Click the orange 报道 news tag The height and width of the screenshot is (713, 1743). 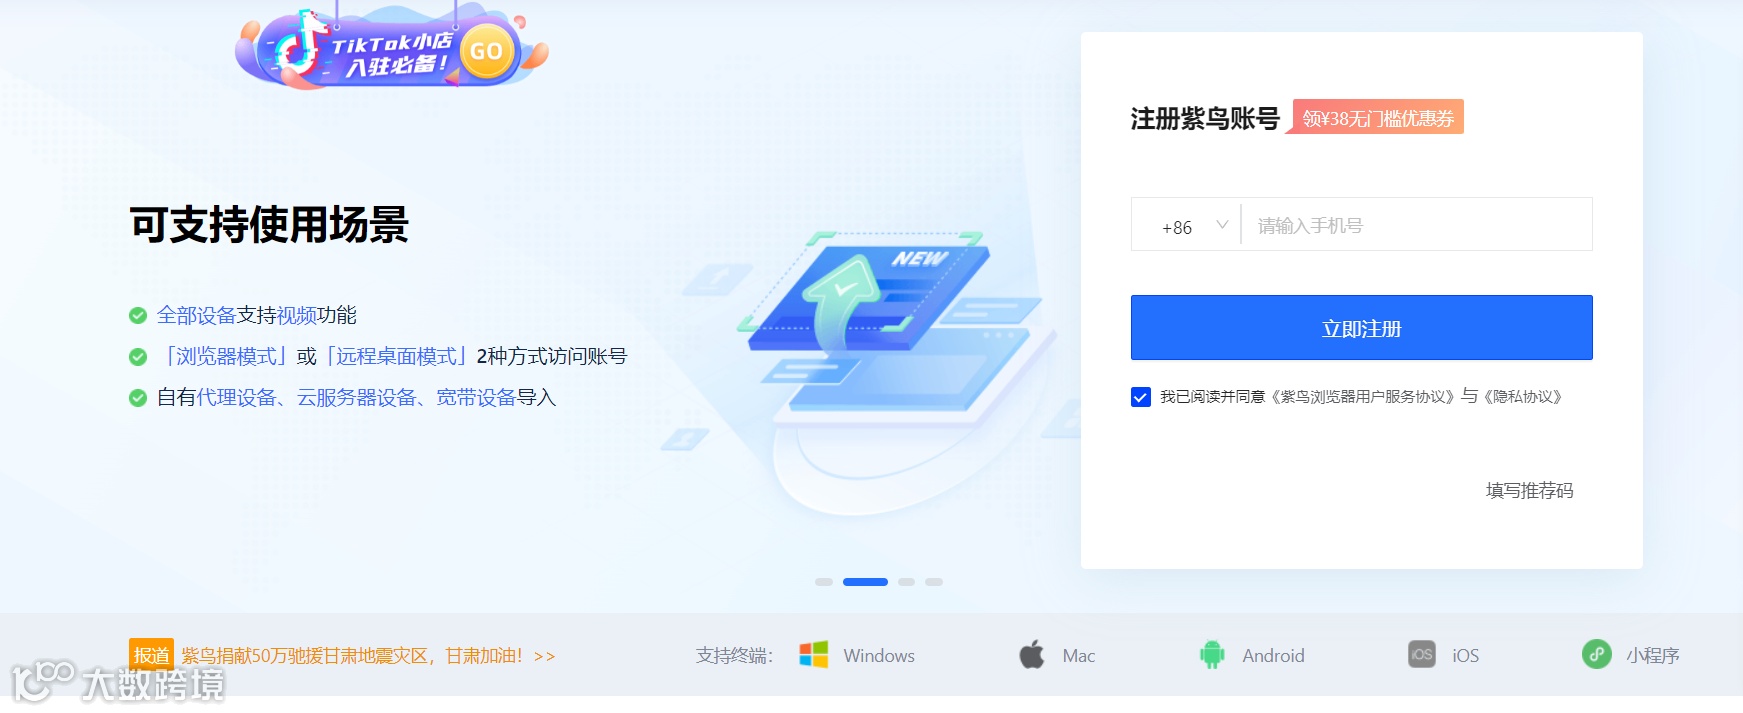tap(151, 655)
